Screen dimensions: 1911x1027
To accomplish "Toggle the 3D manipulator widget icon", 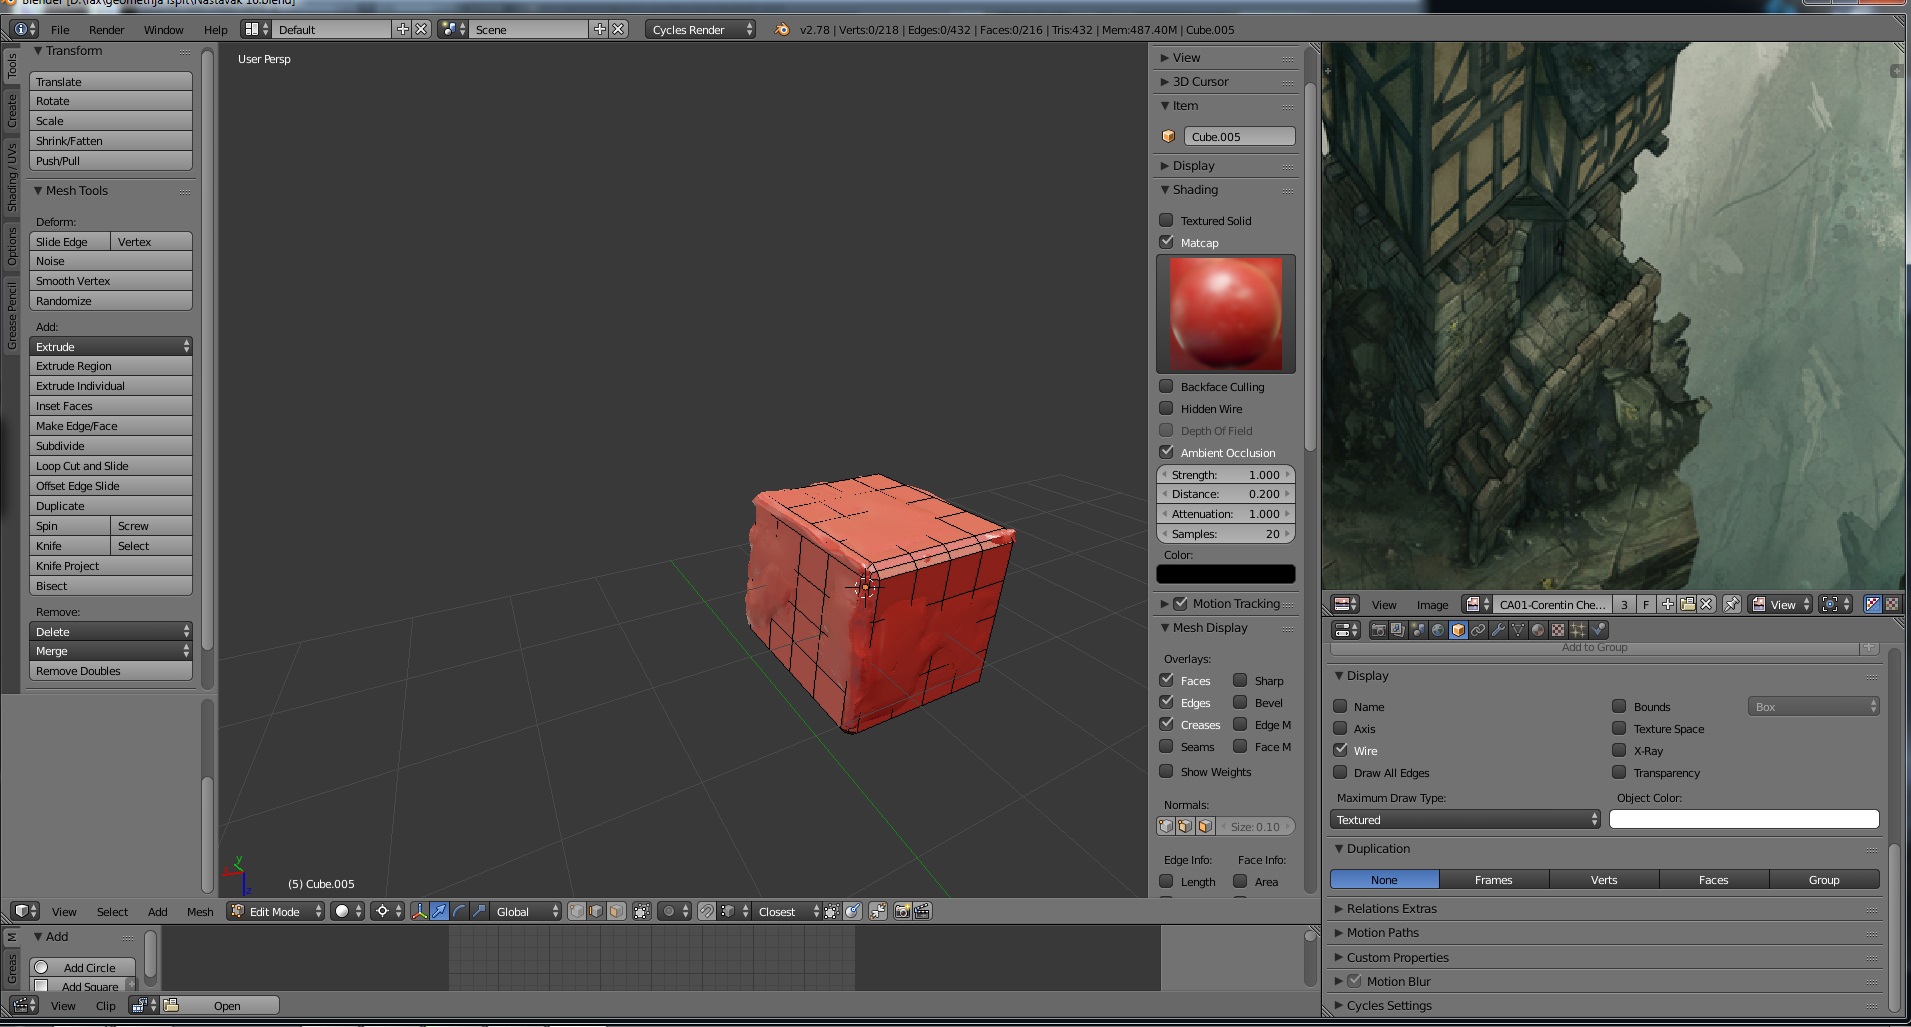I will (419, 911).
